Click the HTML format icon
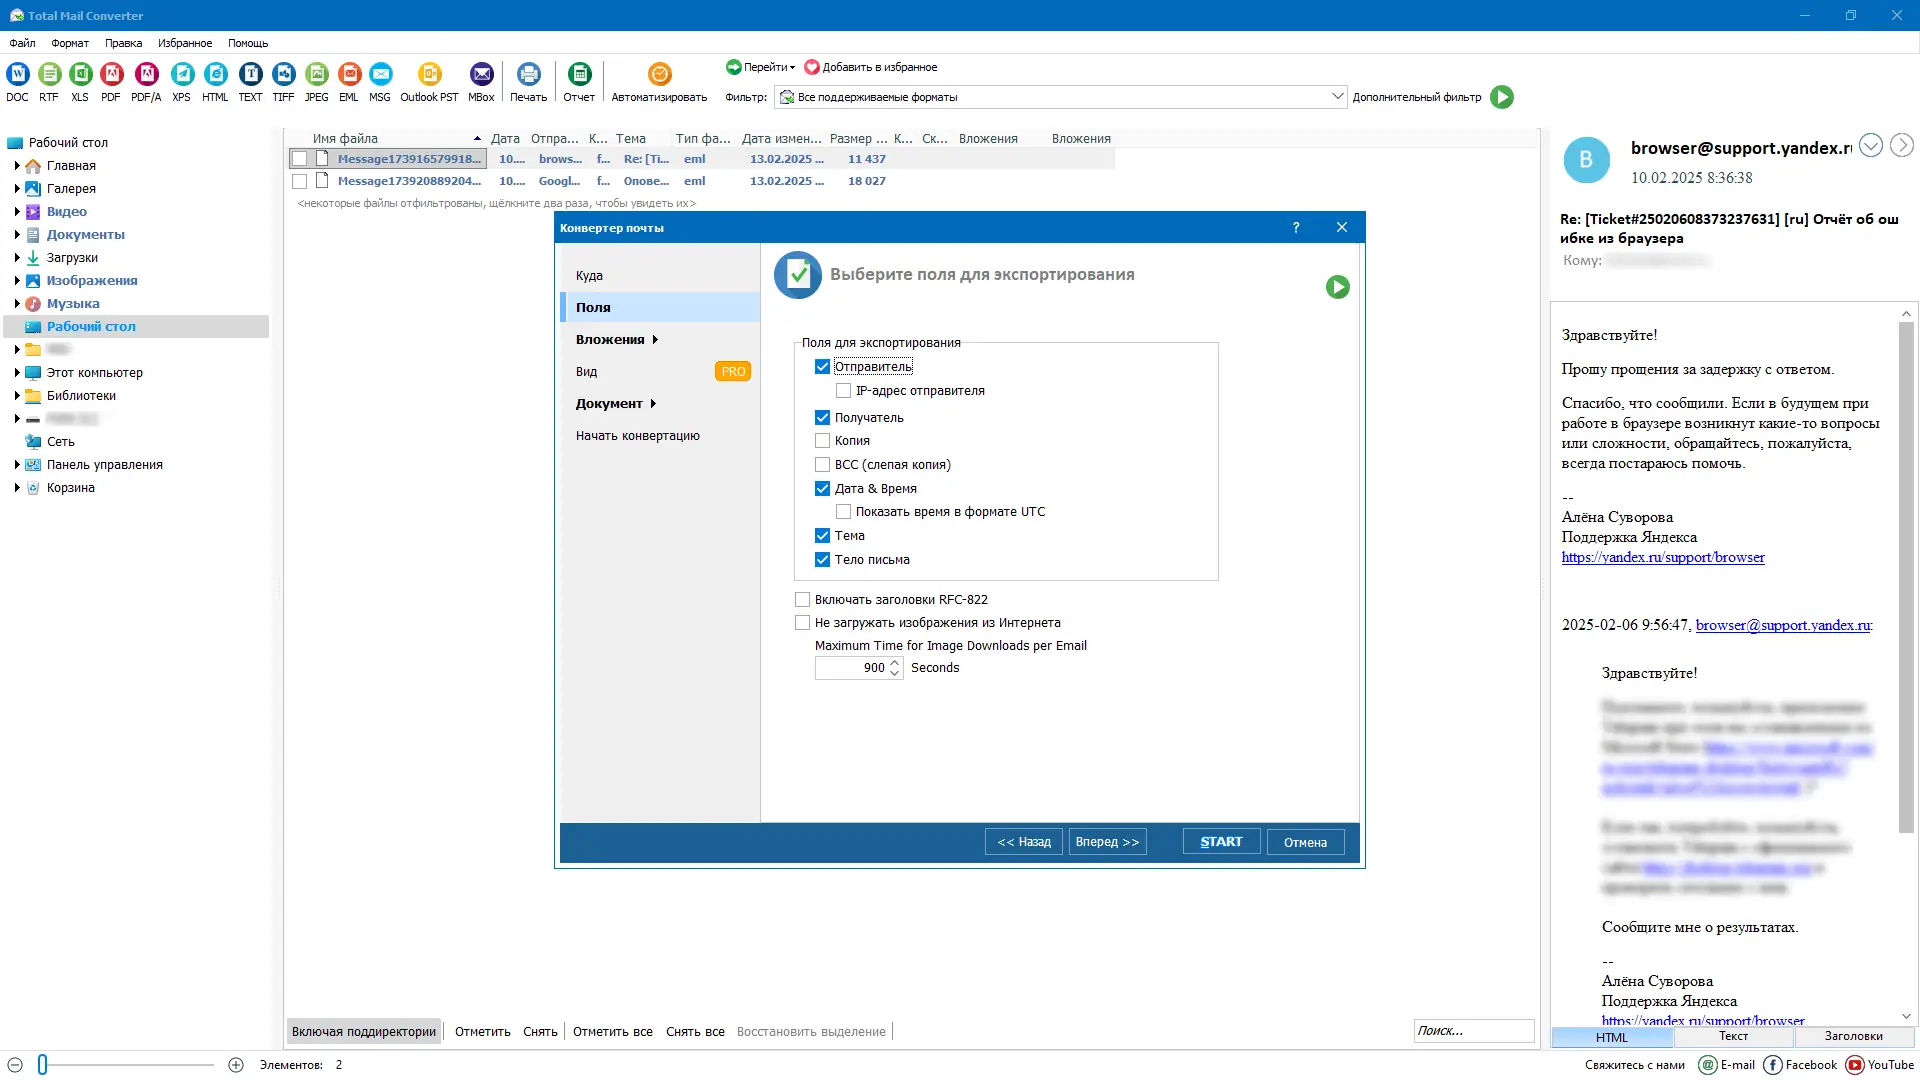The width and height of the screenshot is (1920, 1080). click(215, 75)
